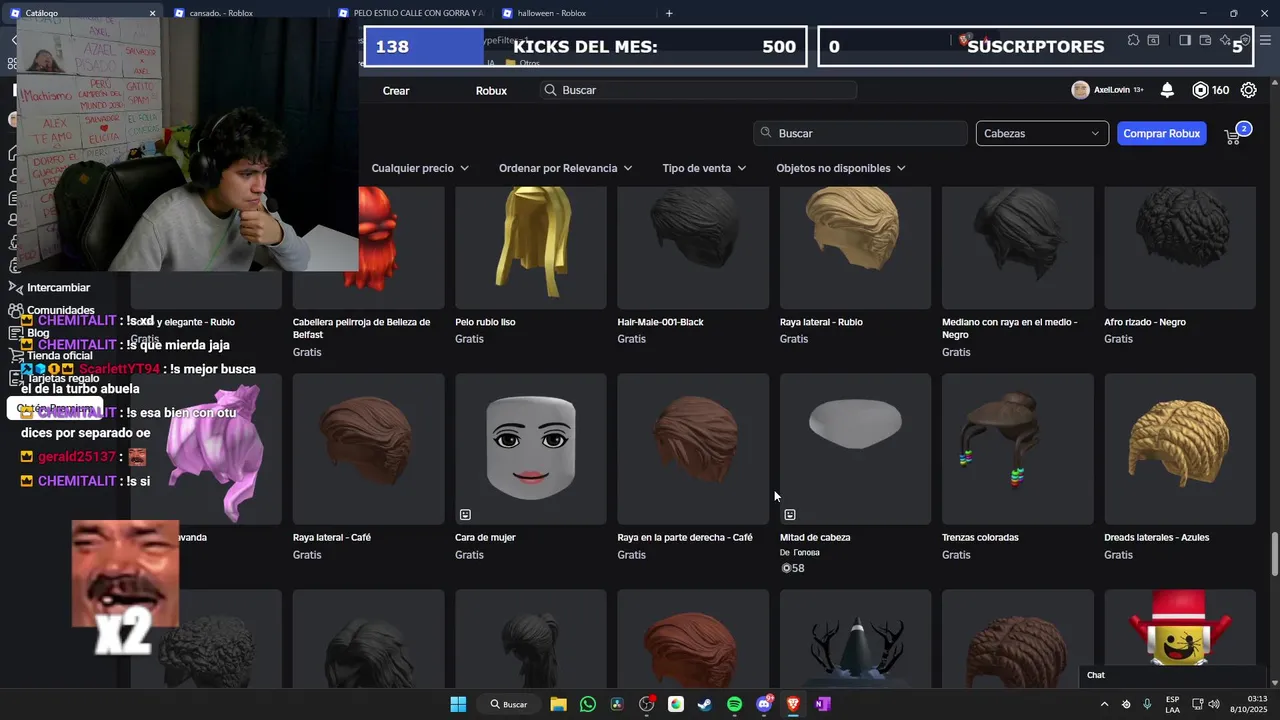
Task: Click the catalog Buscar search field
Action: tap(861, 133)
